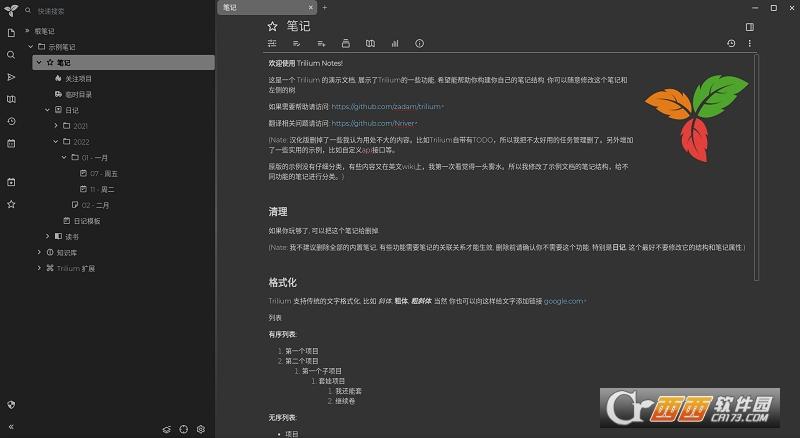Click the quick search input field

click(x=122, y=11)
